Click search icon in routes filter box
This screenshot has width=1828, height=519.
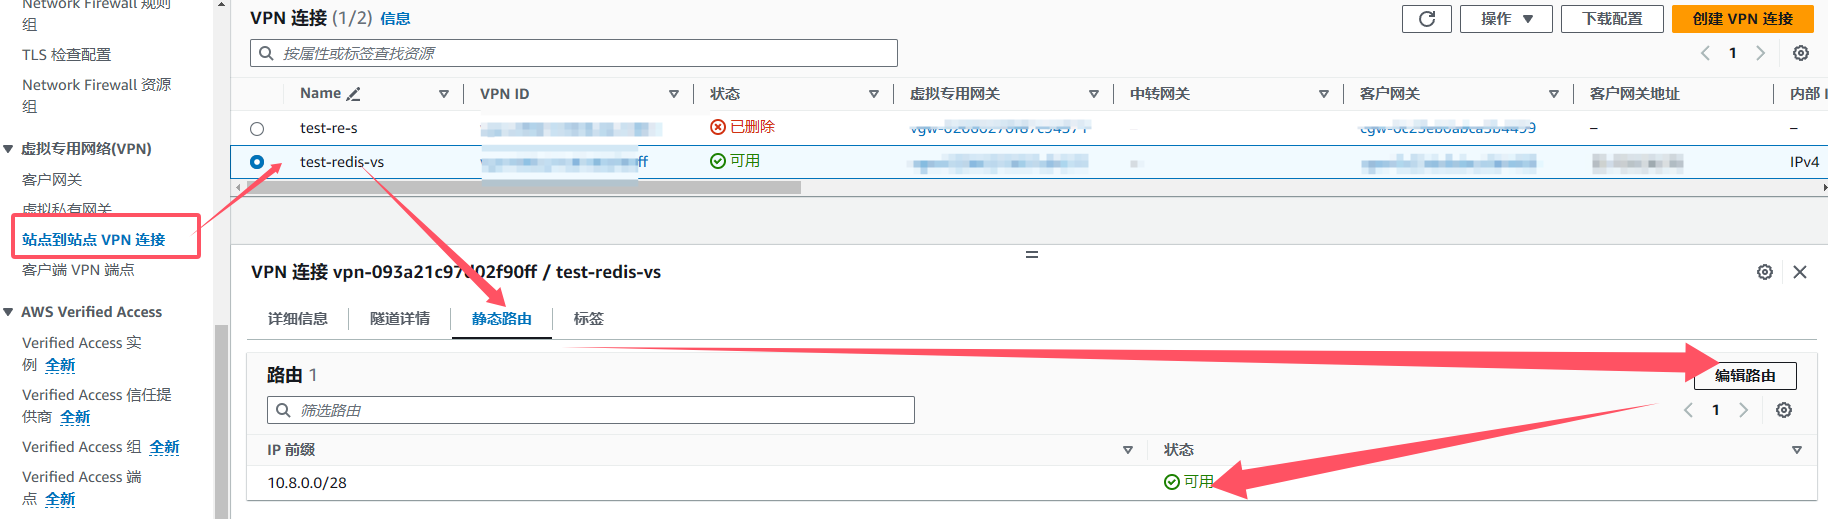(284, 410)
